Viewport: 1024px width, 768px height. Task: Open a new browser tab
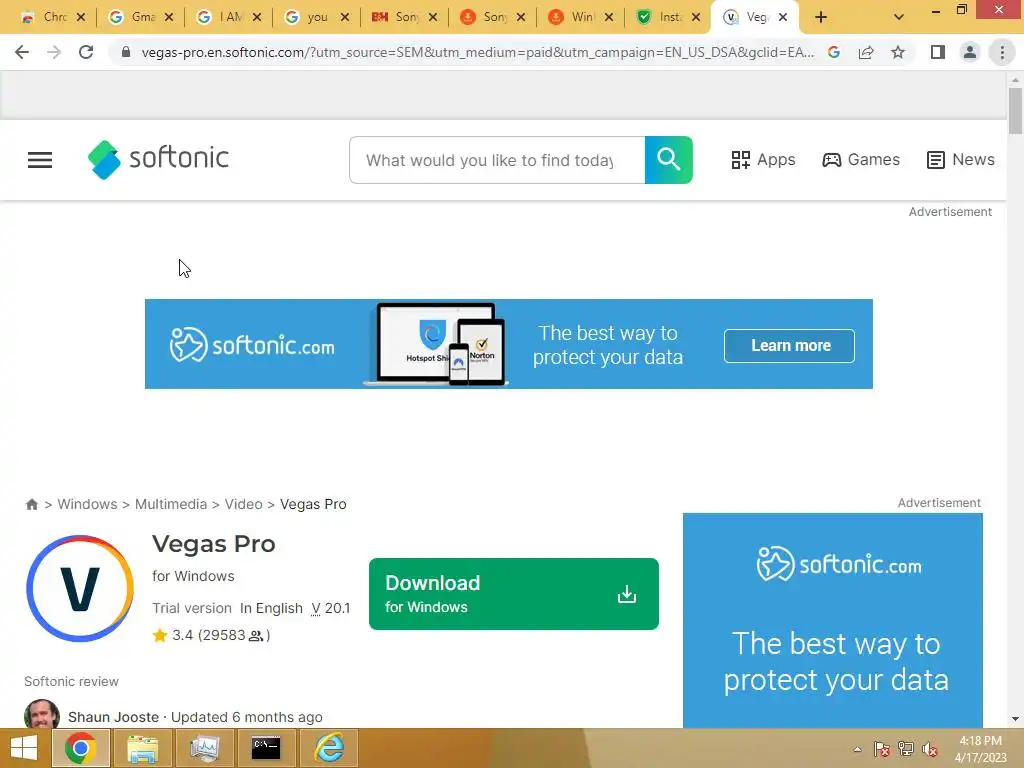tap(821, 18)
